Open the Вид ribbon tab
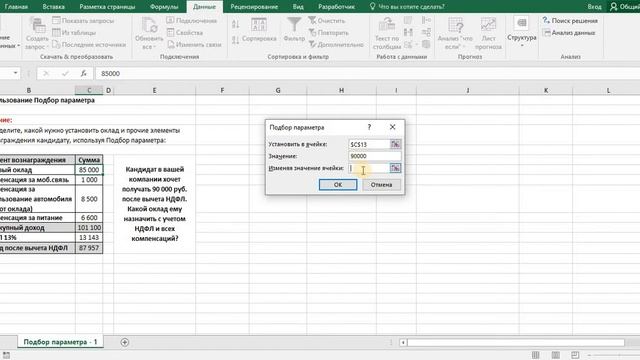Screen dimensions: 640x360 point(298,7)
